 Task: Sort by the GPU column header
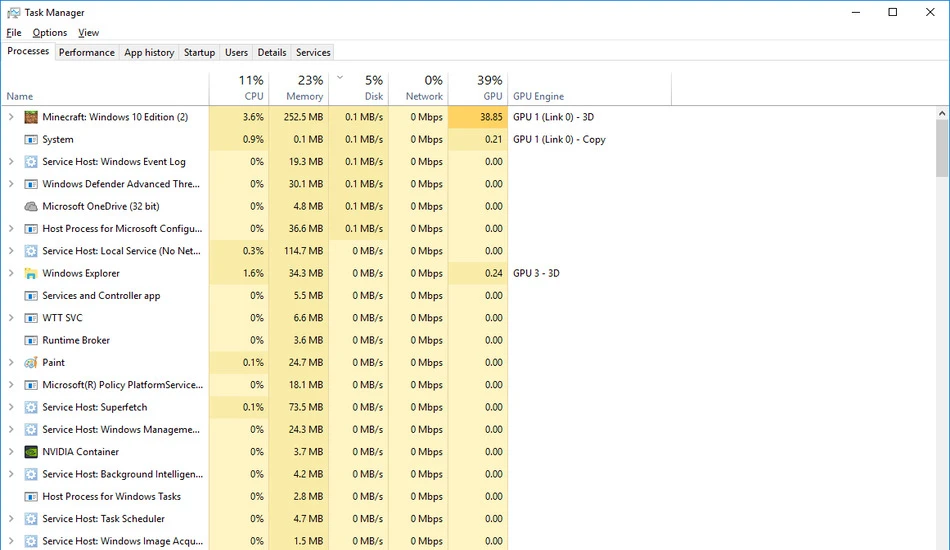point(478,88)
